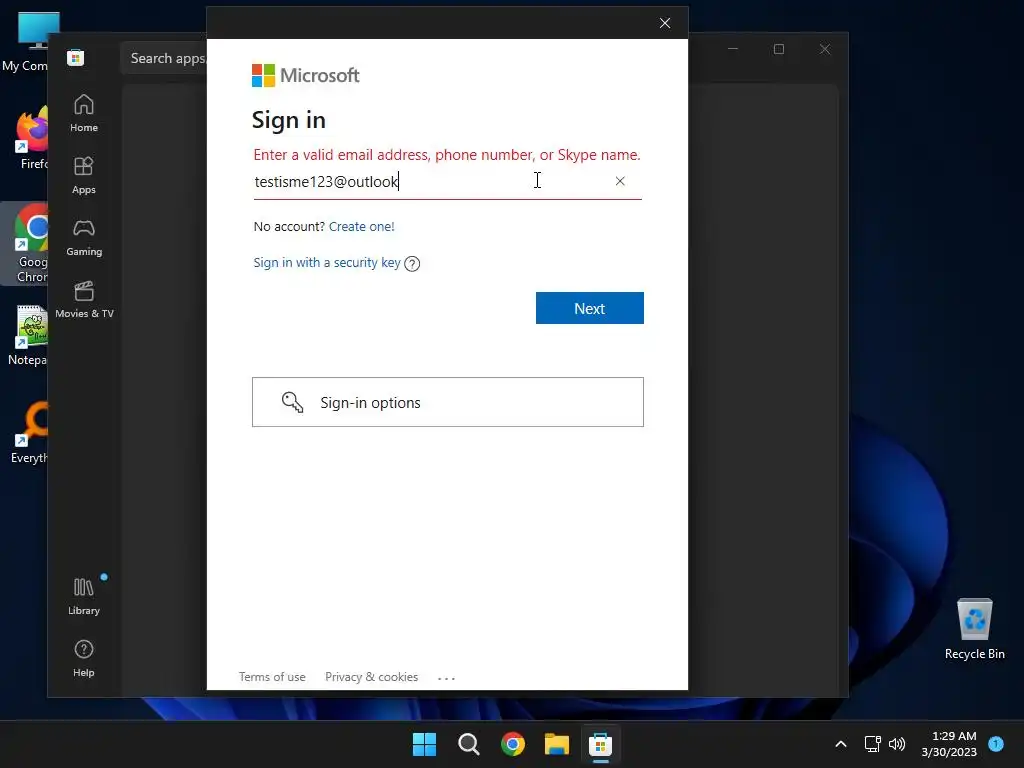Open the clock and date flyout
The width and height of the screenshot is (1024, 768).
tap(949, 744)
